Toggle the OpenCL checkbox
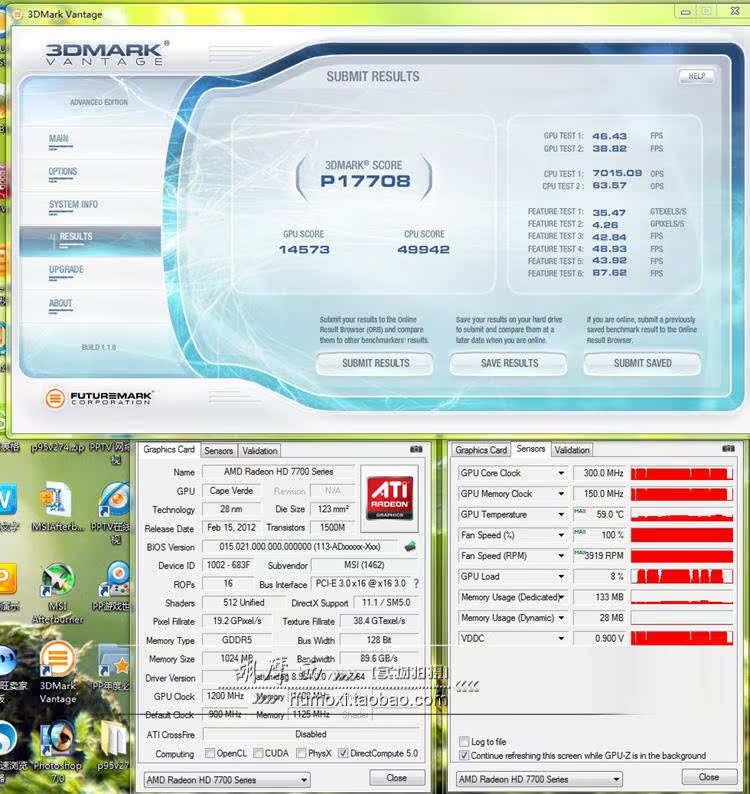 [209, 753]
